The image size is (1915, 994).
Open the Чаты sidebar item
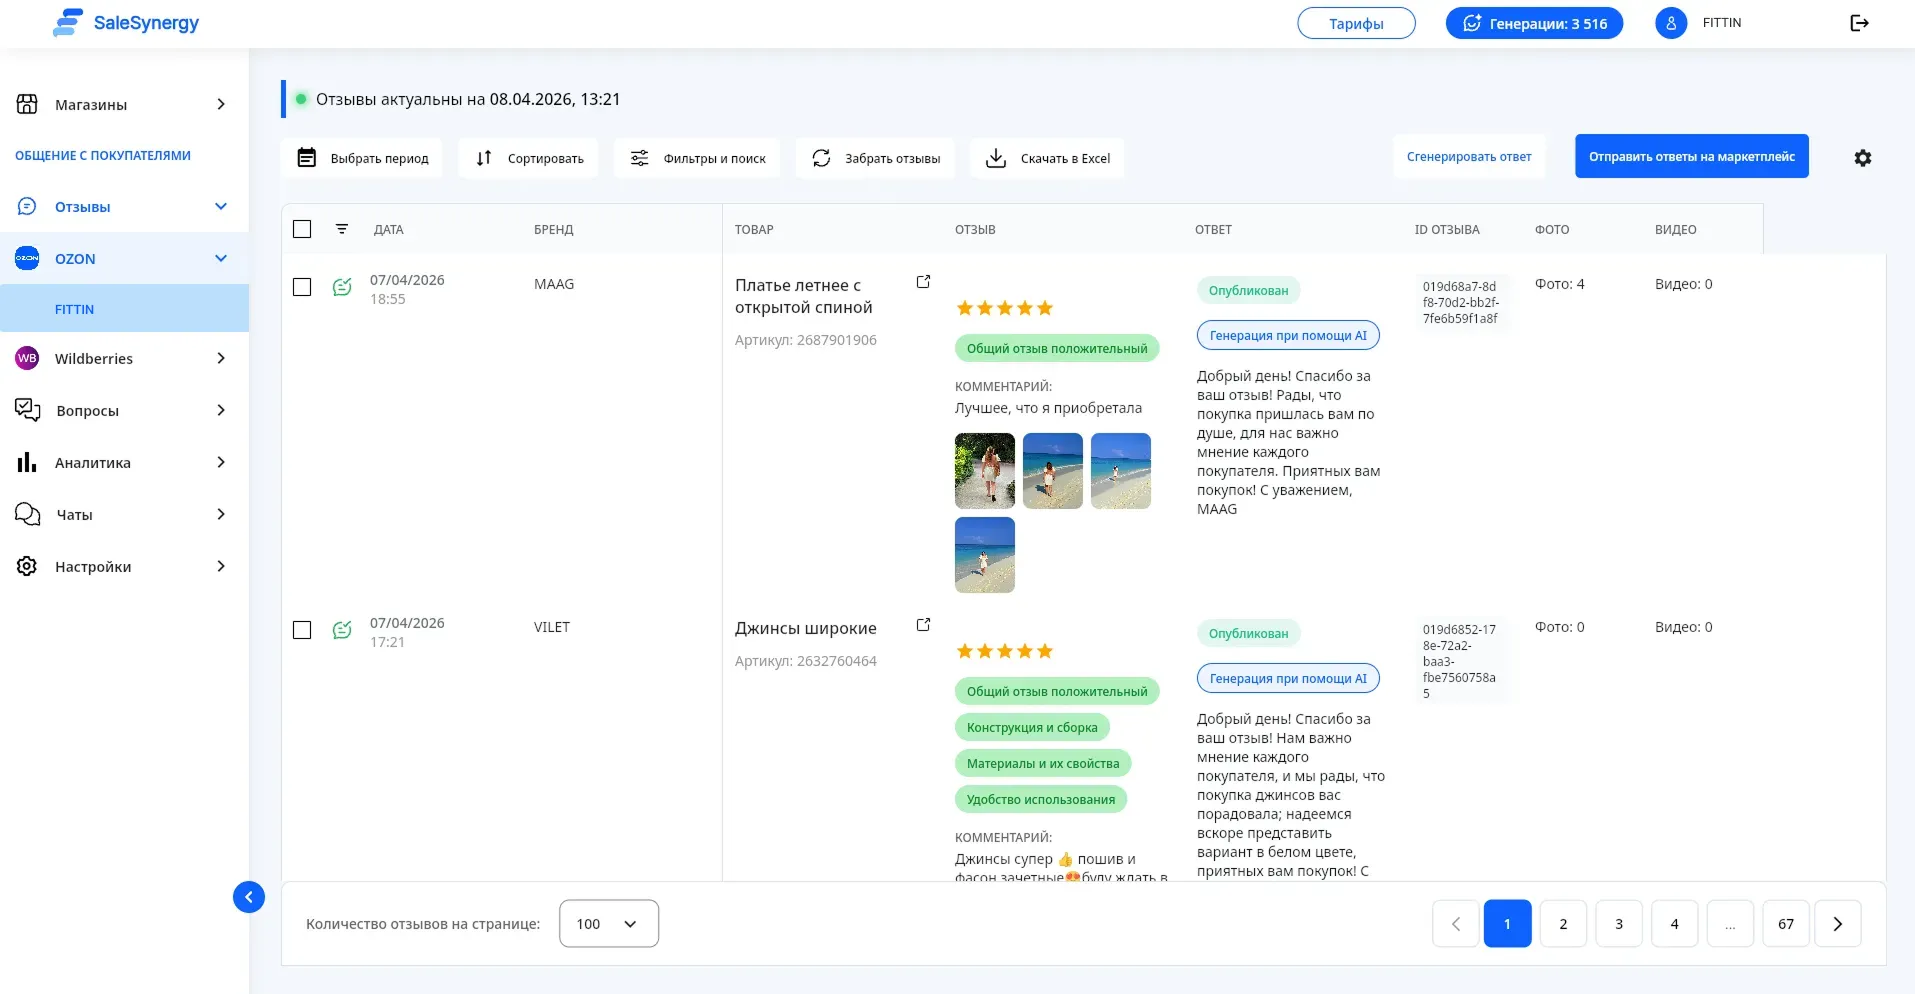point(124,515)
